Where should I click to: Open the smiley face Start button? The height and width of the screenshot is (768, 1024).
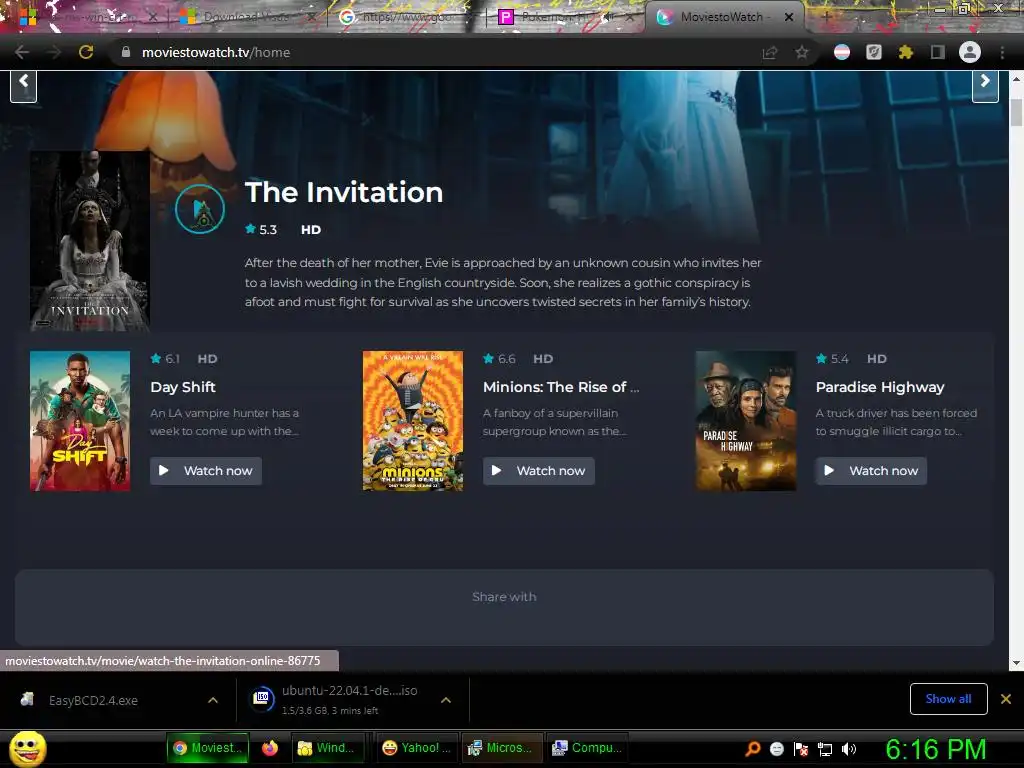(27, 748)
